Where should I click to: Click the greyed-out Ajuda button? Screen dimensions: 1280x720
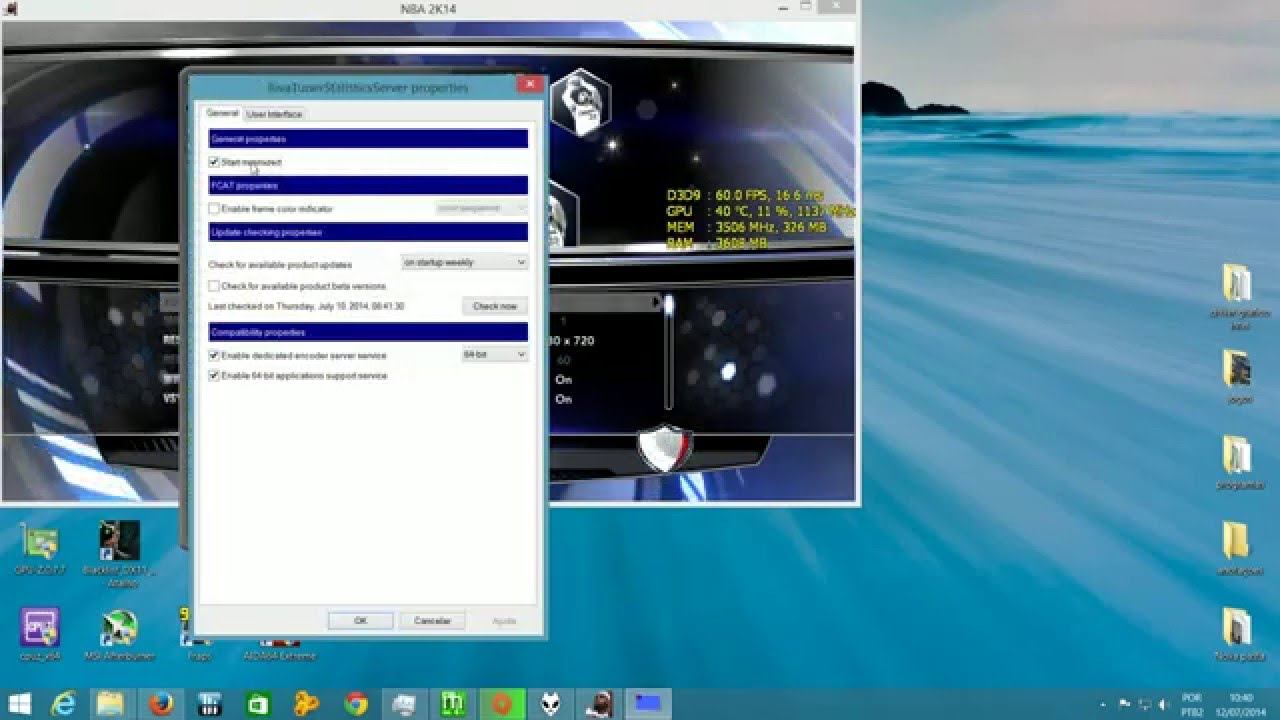pos(504,621)
